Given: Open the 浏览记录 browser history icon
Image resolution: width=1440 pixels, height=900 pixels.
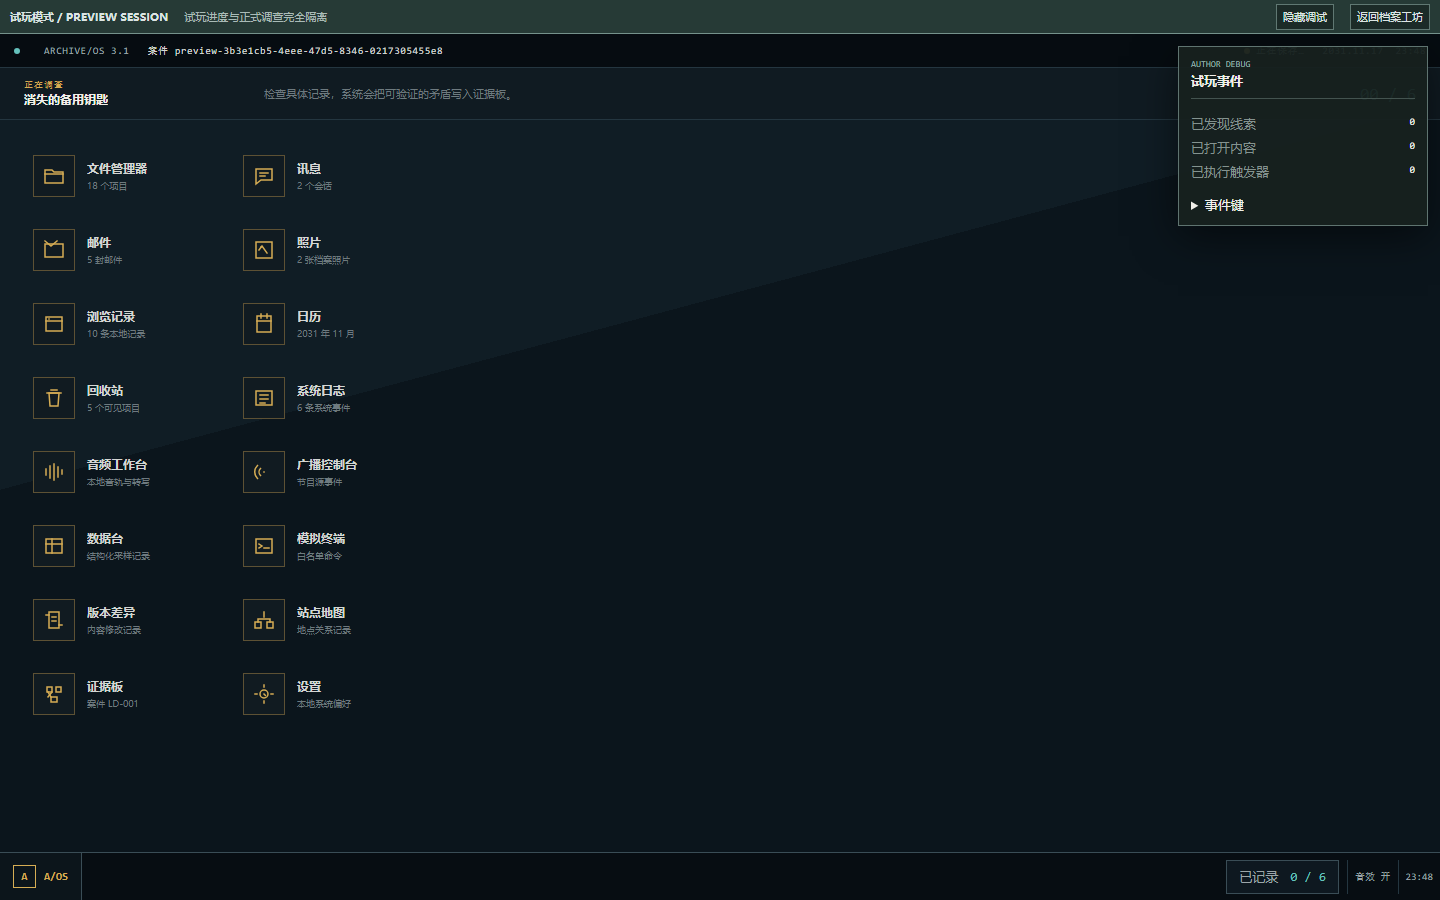Looking at the screenshot, I should pos(54,324).
